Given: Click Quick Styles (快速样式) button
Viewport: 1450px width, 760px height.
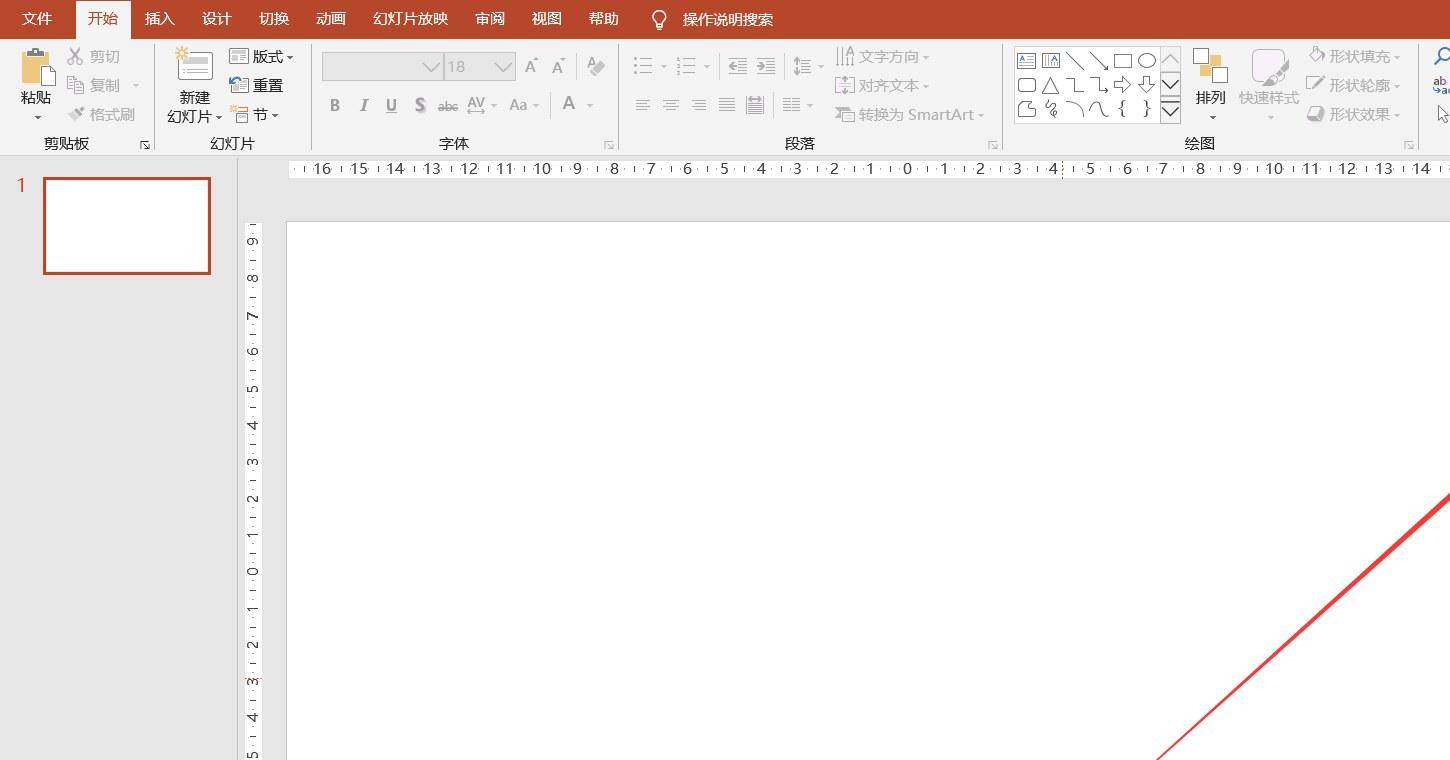Looking at the screenshot, I should pos(1269,85).
